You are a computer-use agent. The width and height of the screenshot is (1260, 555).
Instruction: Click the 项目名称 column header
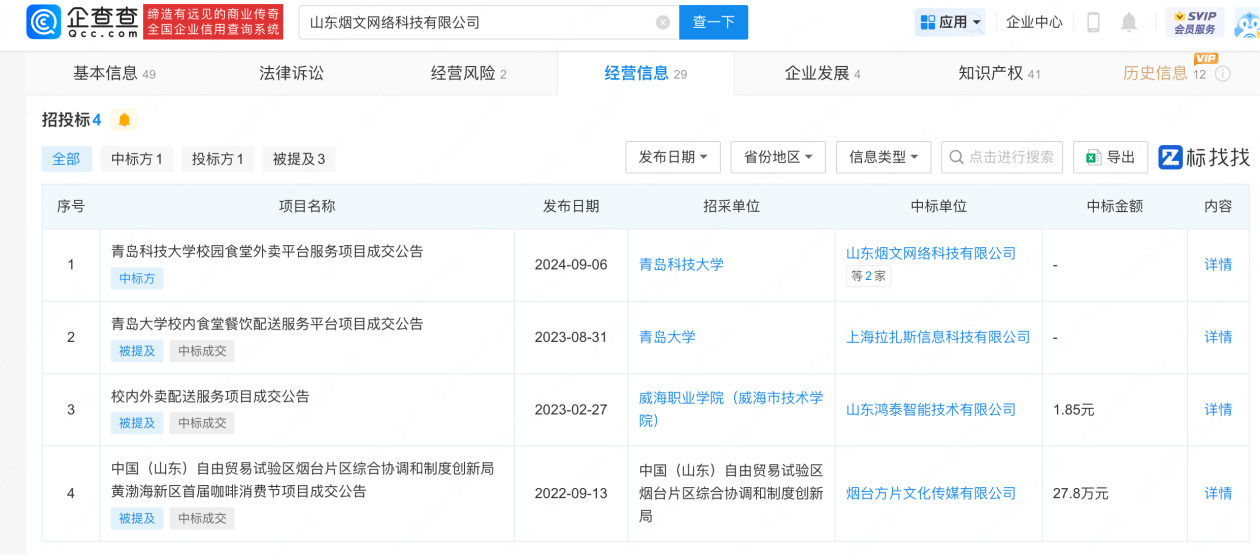click(307, 206)
